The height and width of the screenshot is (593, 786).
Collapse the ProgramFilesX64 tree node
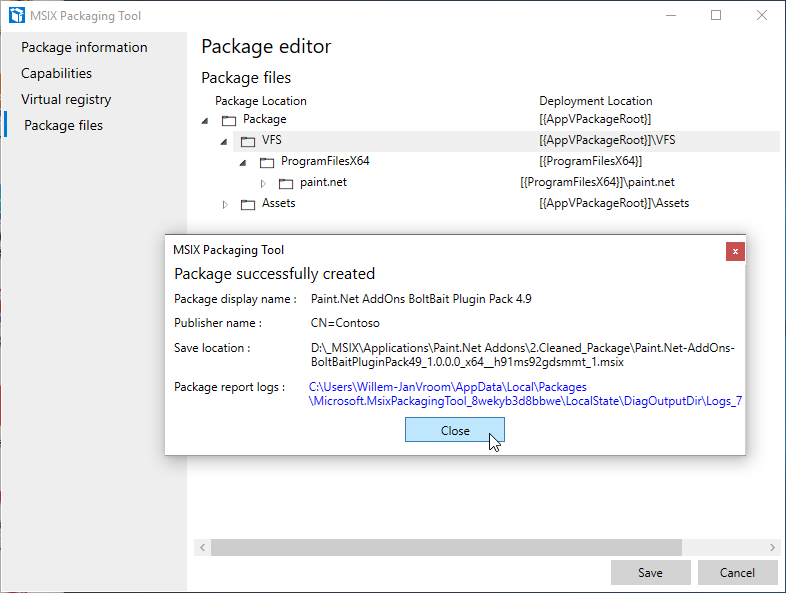coord(243,162)
